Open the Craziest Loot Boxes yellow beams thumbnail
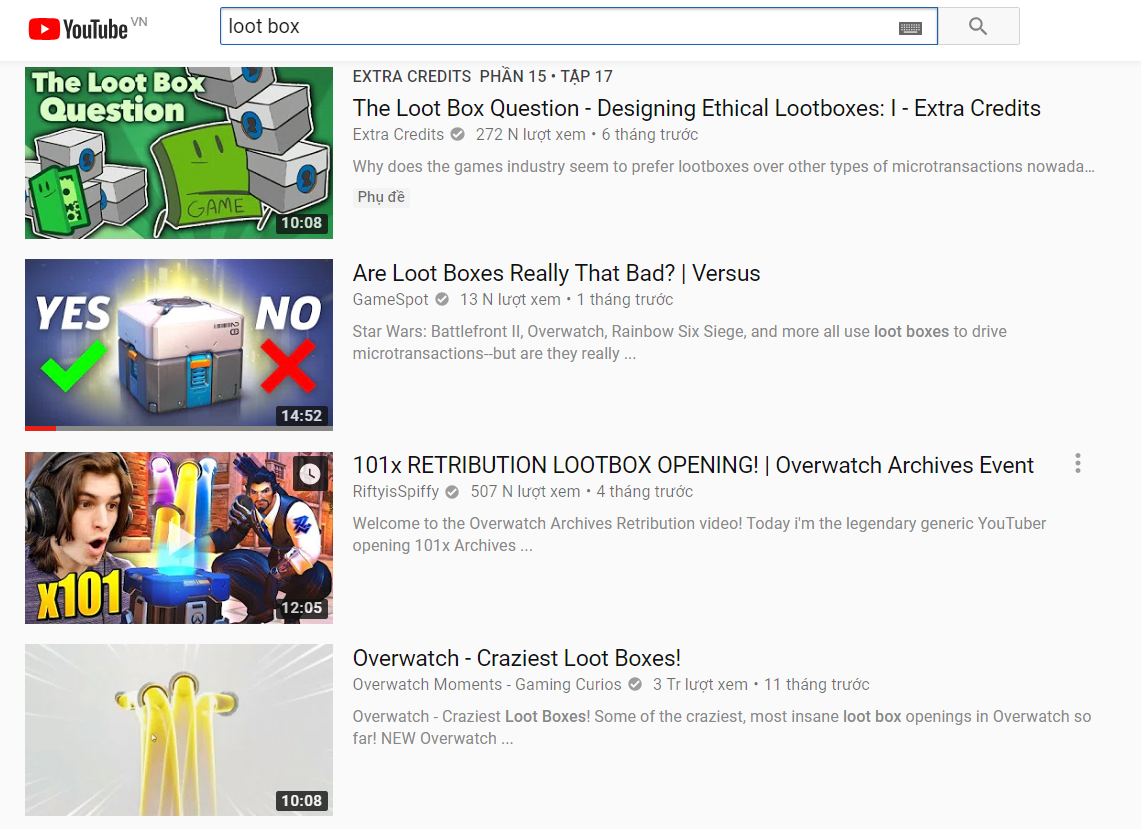This screenshot has width=1141, height=829. click(x=179, y=730)
